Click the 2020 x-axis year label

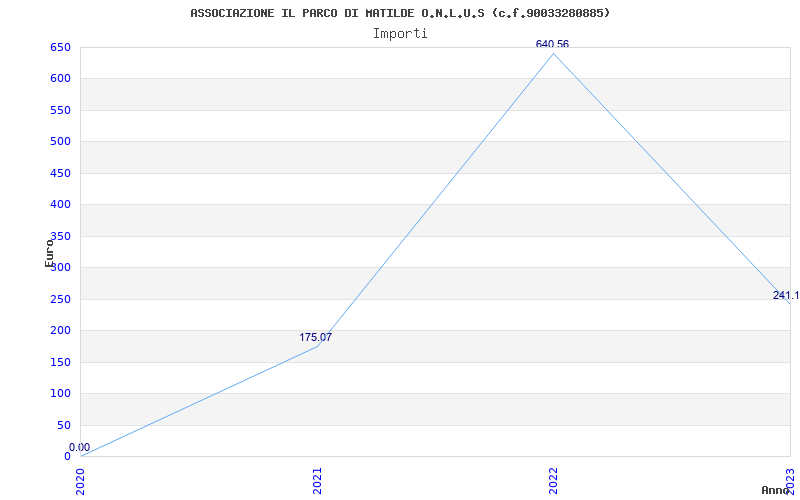point(81,481)
